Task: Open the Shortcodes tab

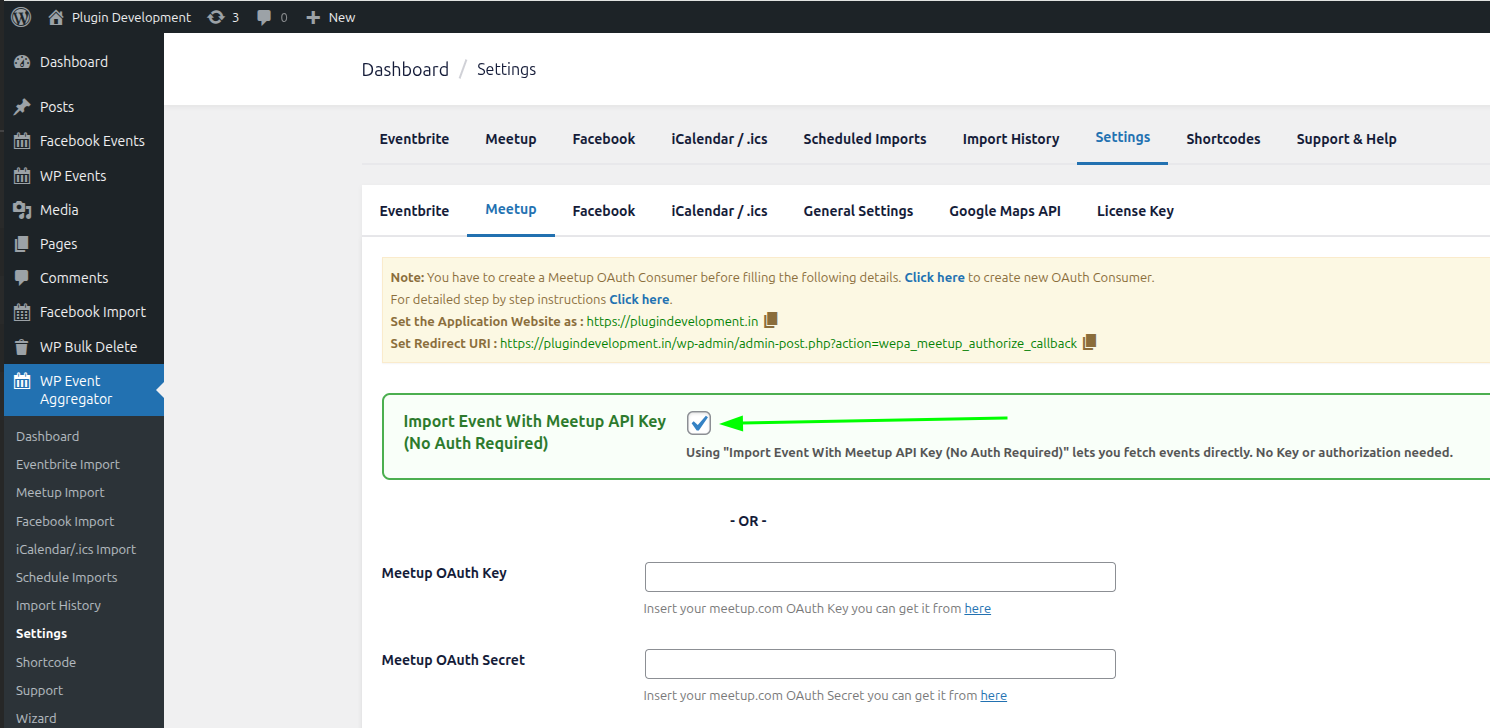Action: pyautogui.click(x=1222, y=138)
